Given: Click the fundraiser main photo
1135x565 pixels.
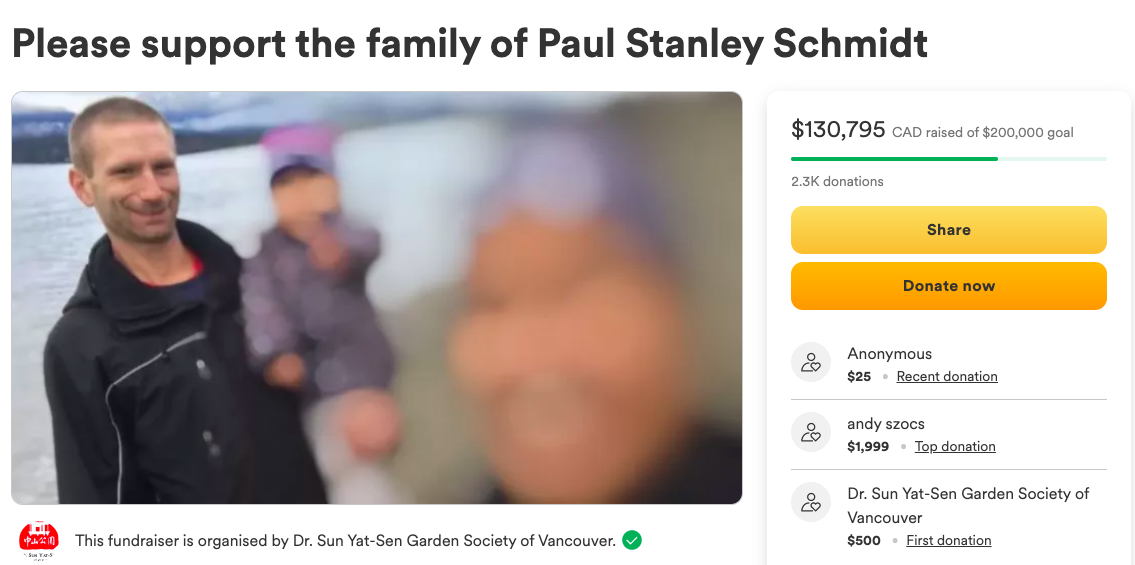Looking at the screenshot, I should 376,298.
